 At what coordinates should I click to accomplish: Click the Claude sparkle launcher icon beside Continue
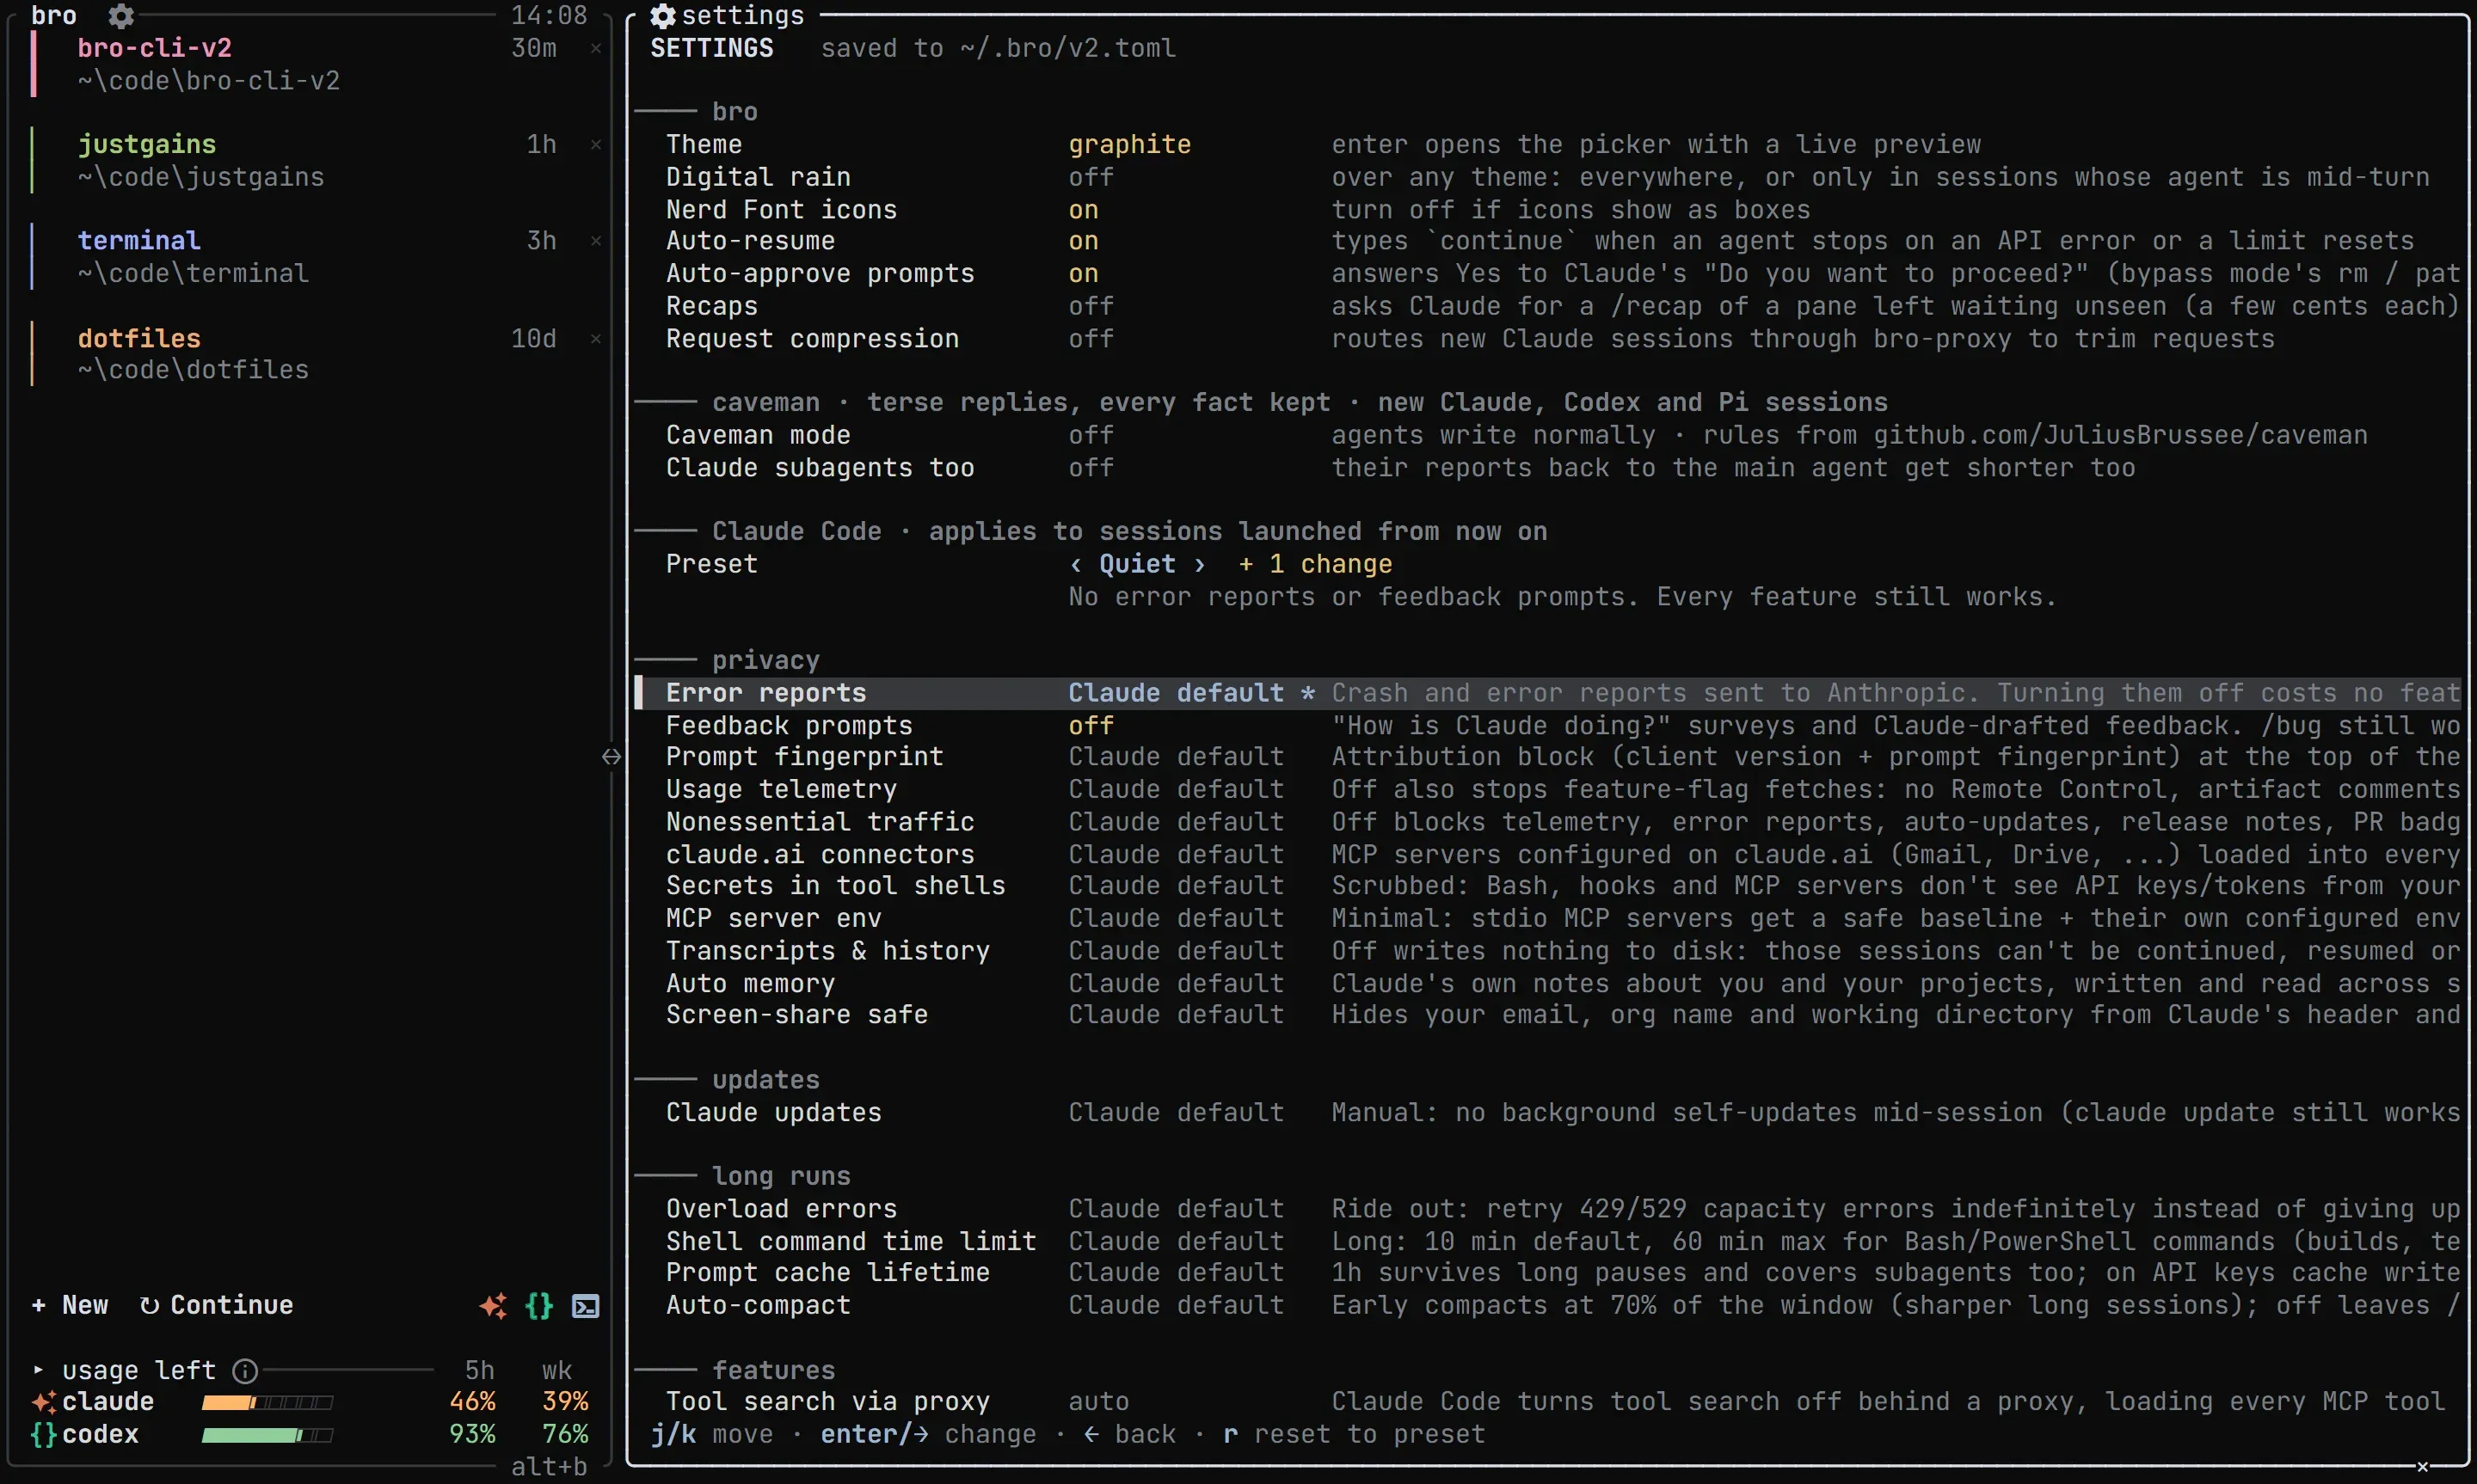point(493,1306)
